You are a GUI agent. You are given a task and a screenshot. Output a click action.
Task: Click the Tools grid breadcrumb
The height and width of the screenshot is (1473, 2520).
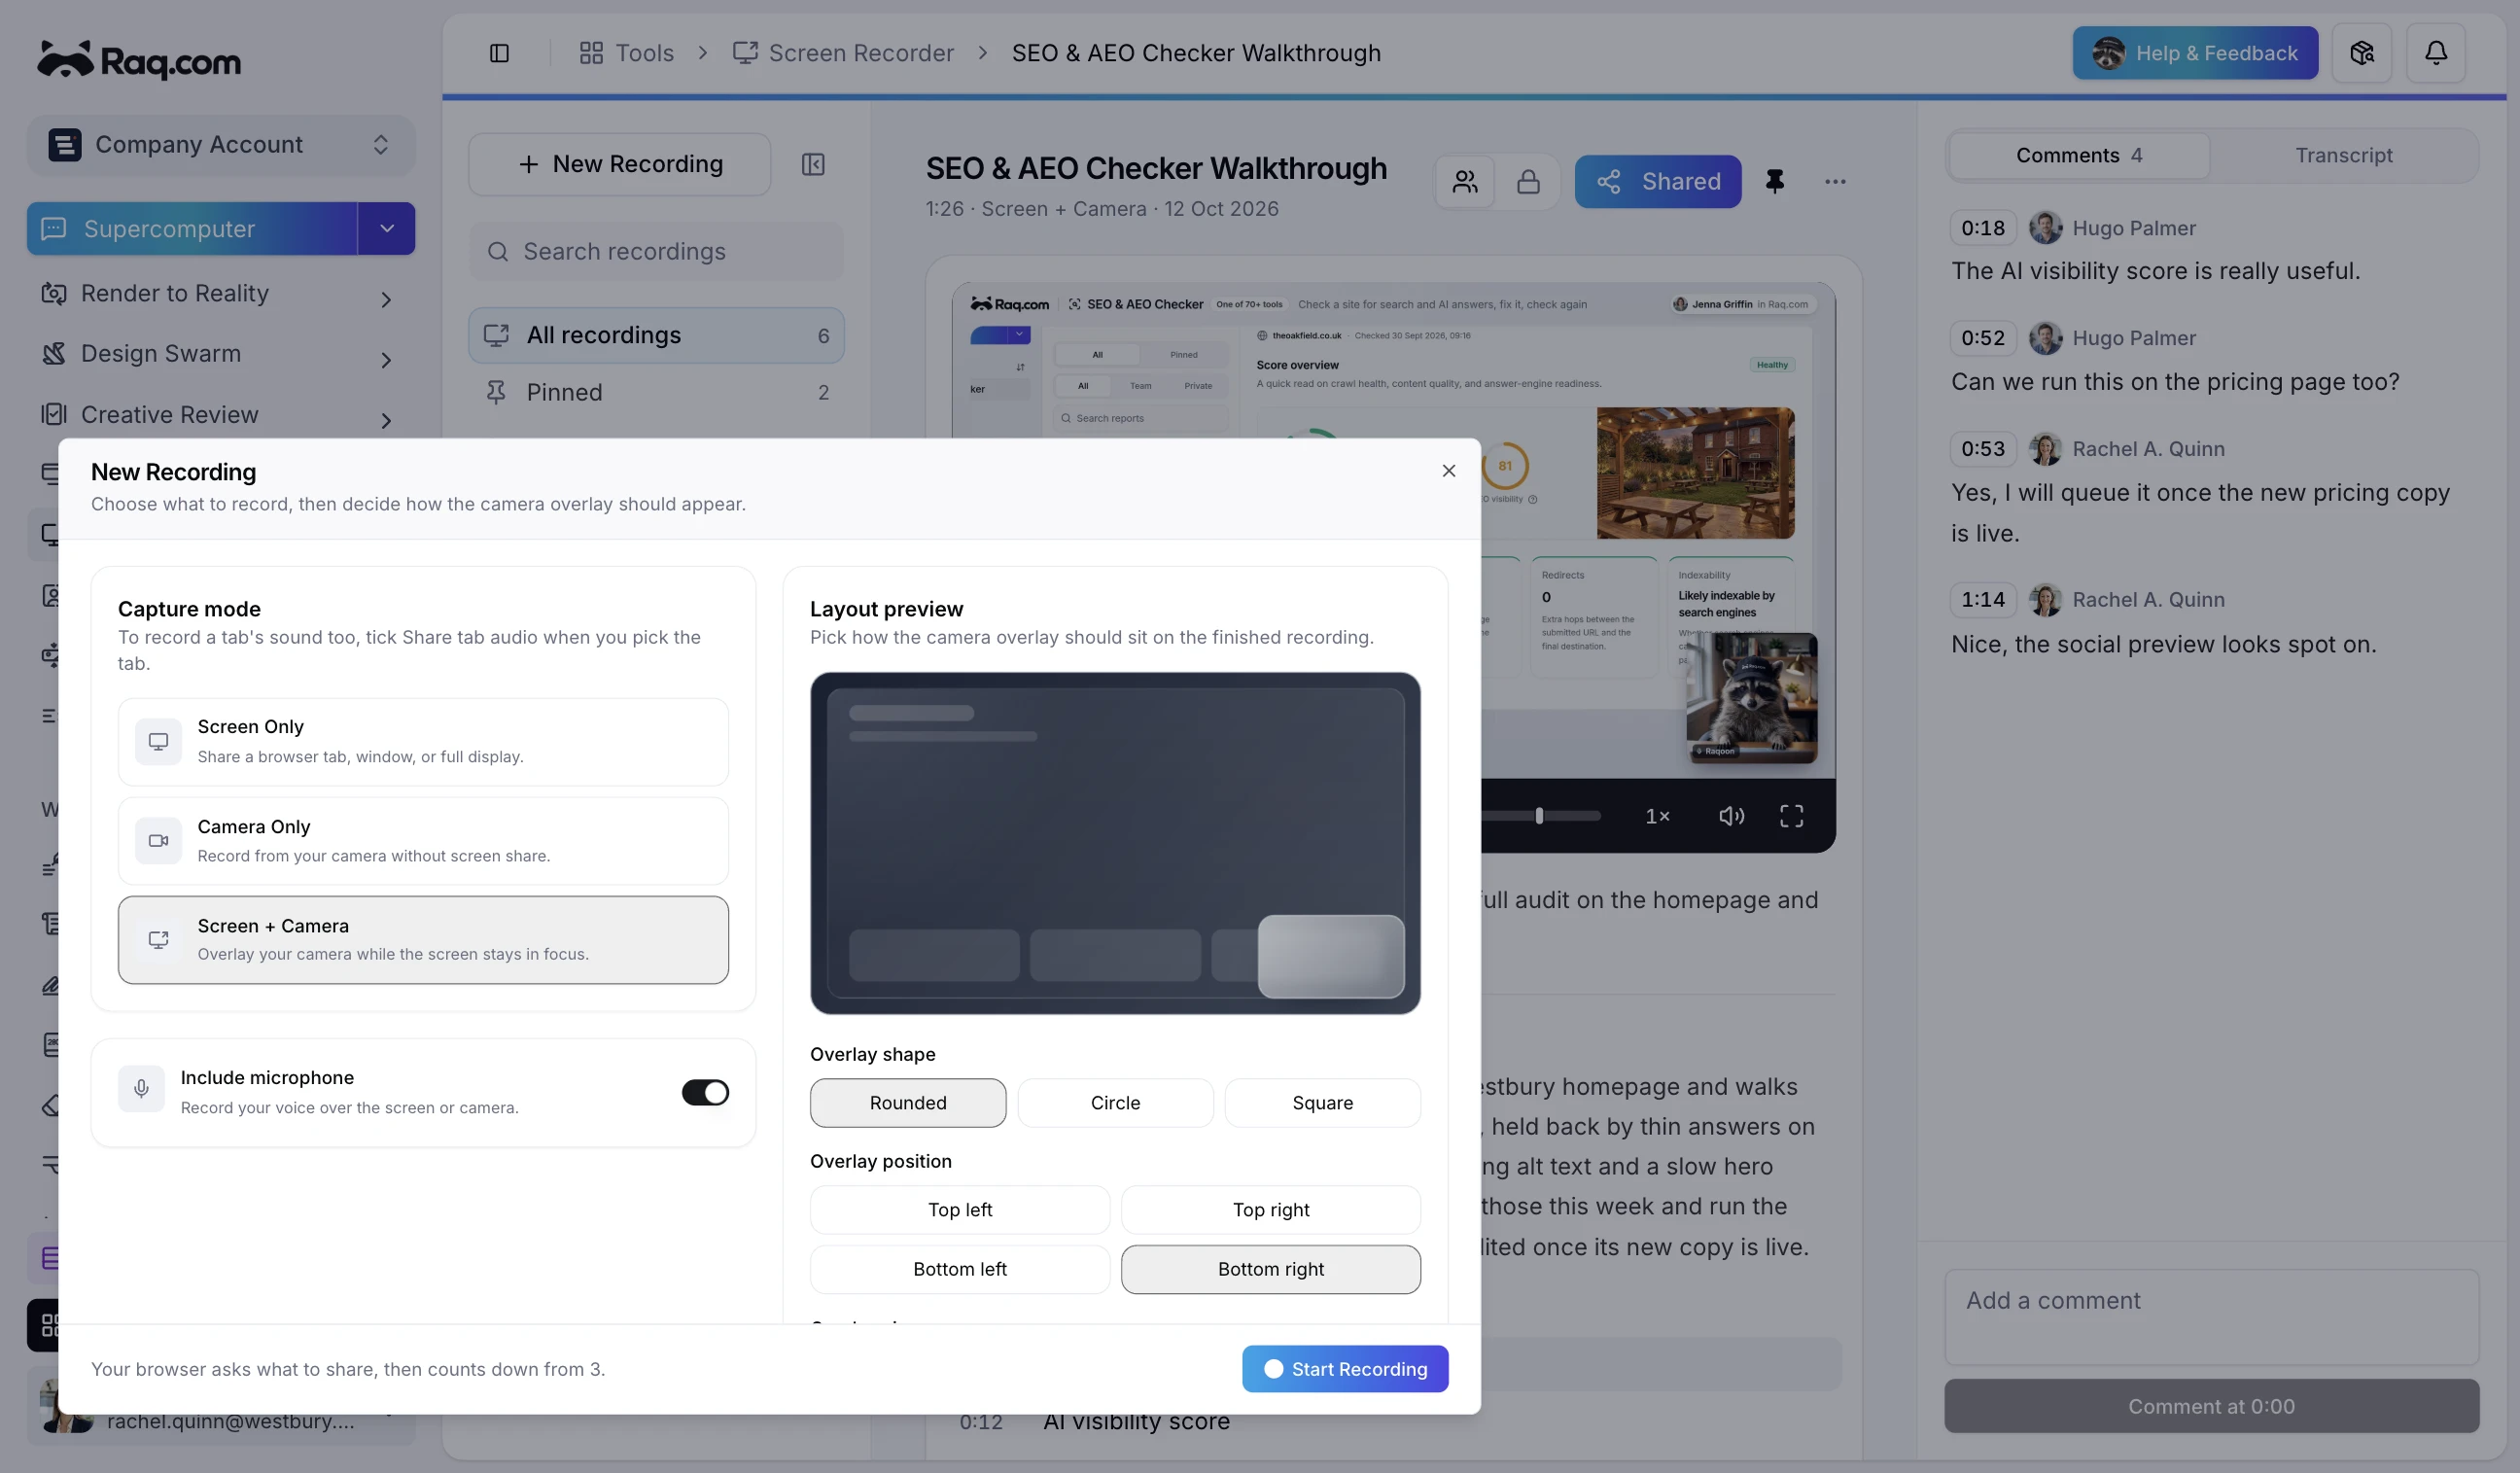(626, 53)
